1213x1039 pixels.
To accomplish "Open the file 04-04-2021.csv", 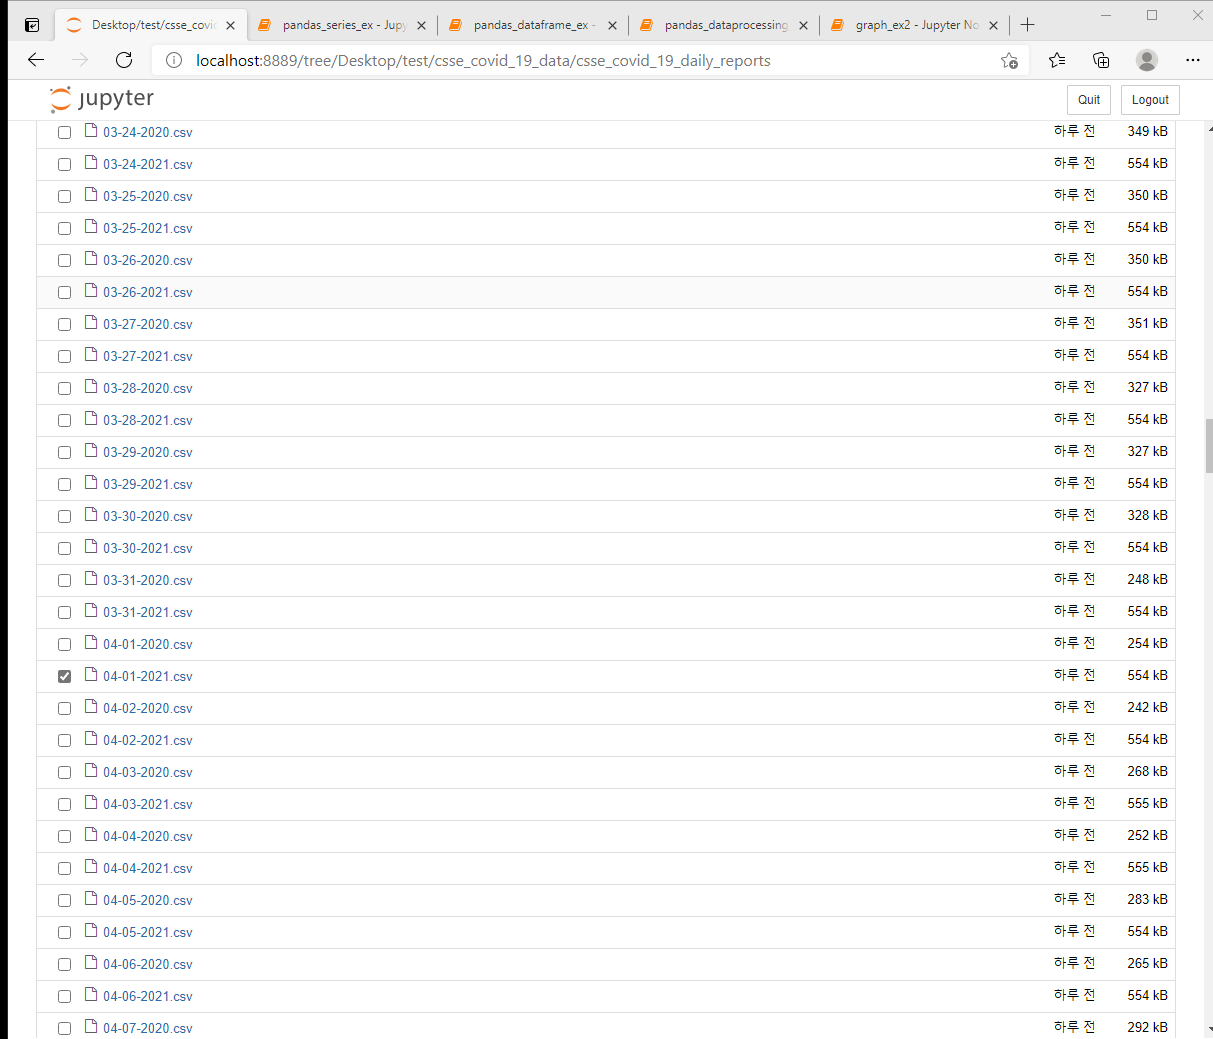I will 148,868.
